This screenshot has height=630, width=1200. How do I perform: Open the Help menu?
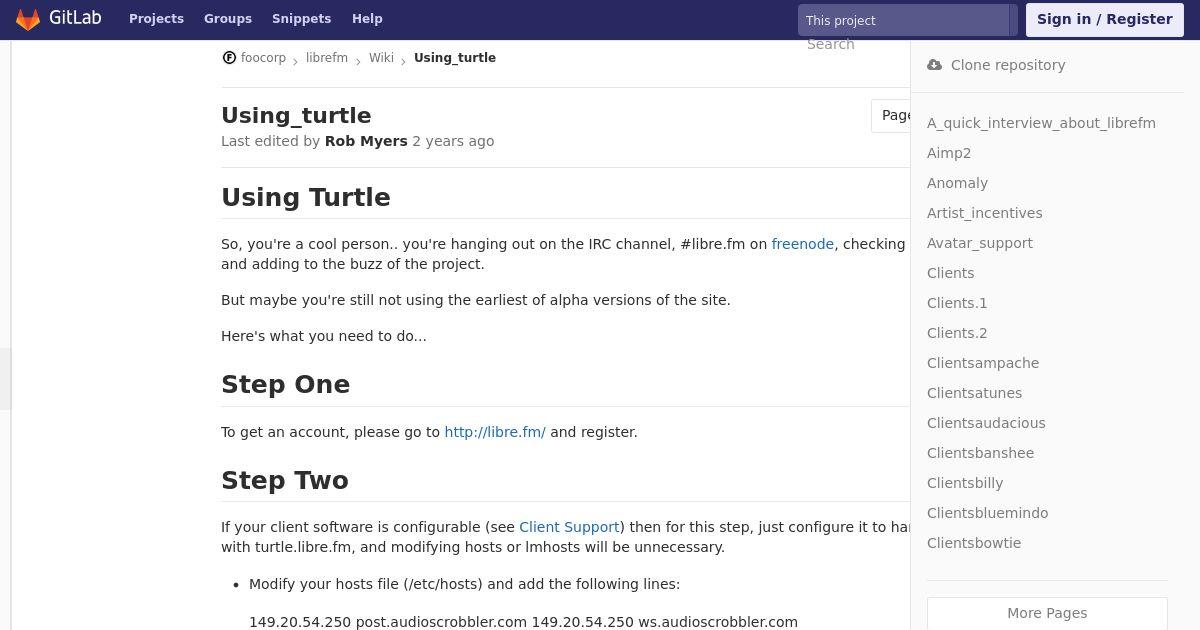point(367,19)
